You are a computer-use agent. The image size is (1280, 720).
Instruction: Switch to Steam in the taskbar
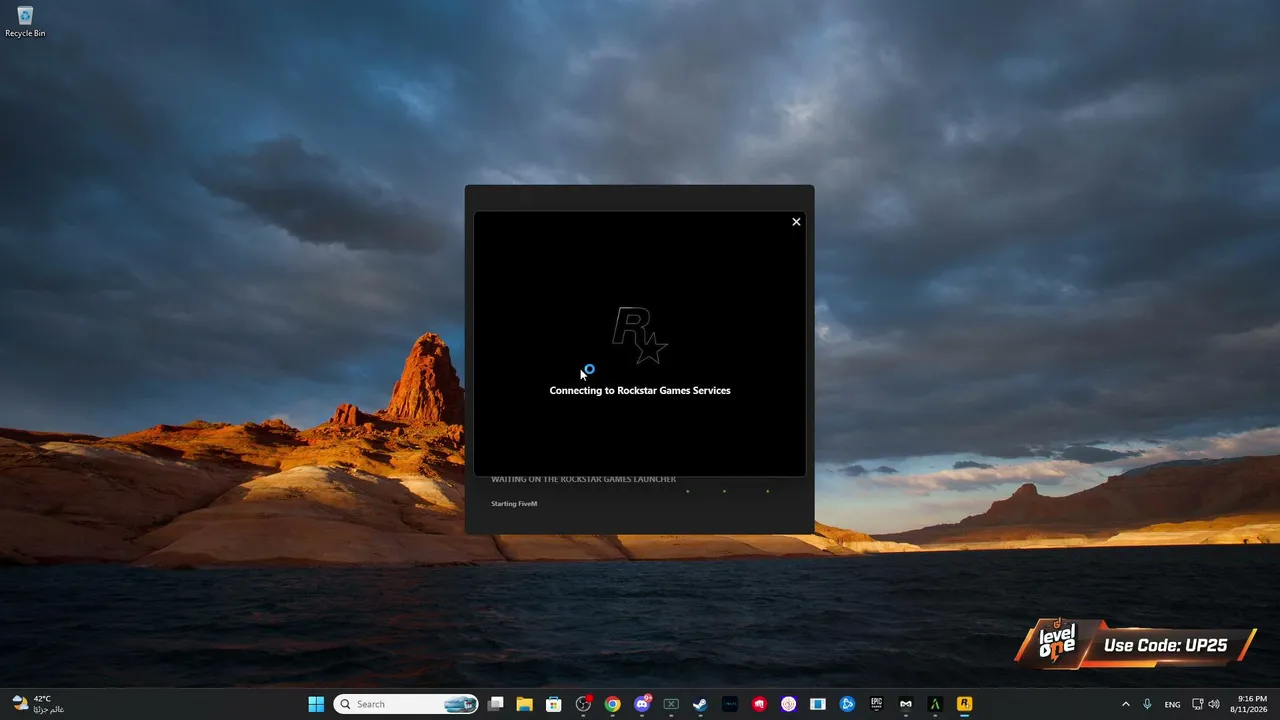(x=700, y=704)
